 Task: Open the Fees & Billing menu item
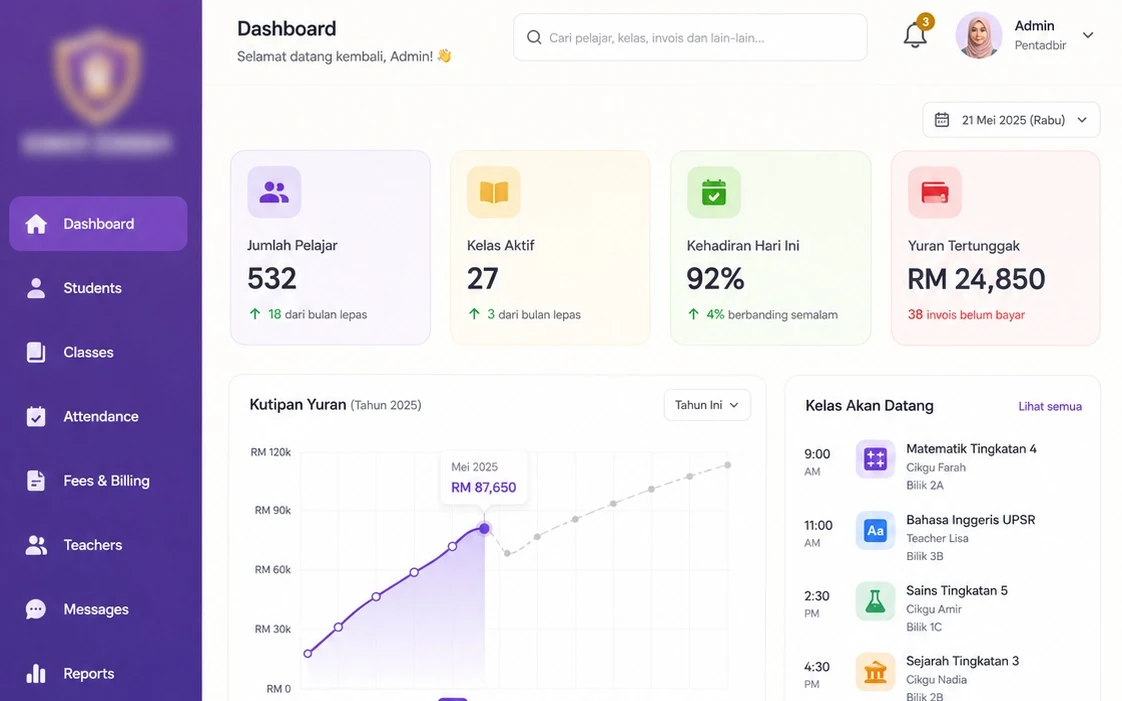pos(98,481)
